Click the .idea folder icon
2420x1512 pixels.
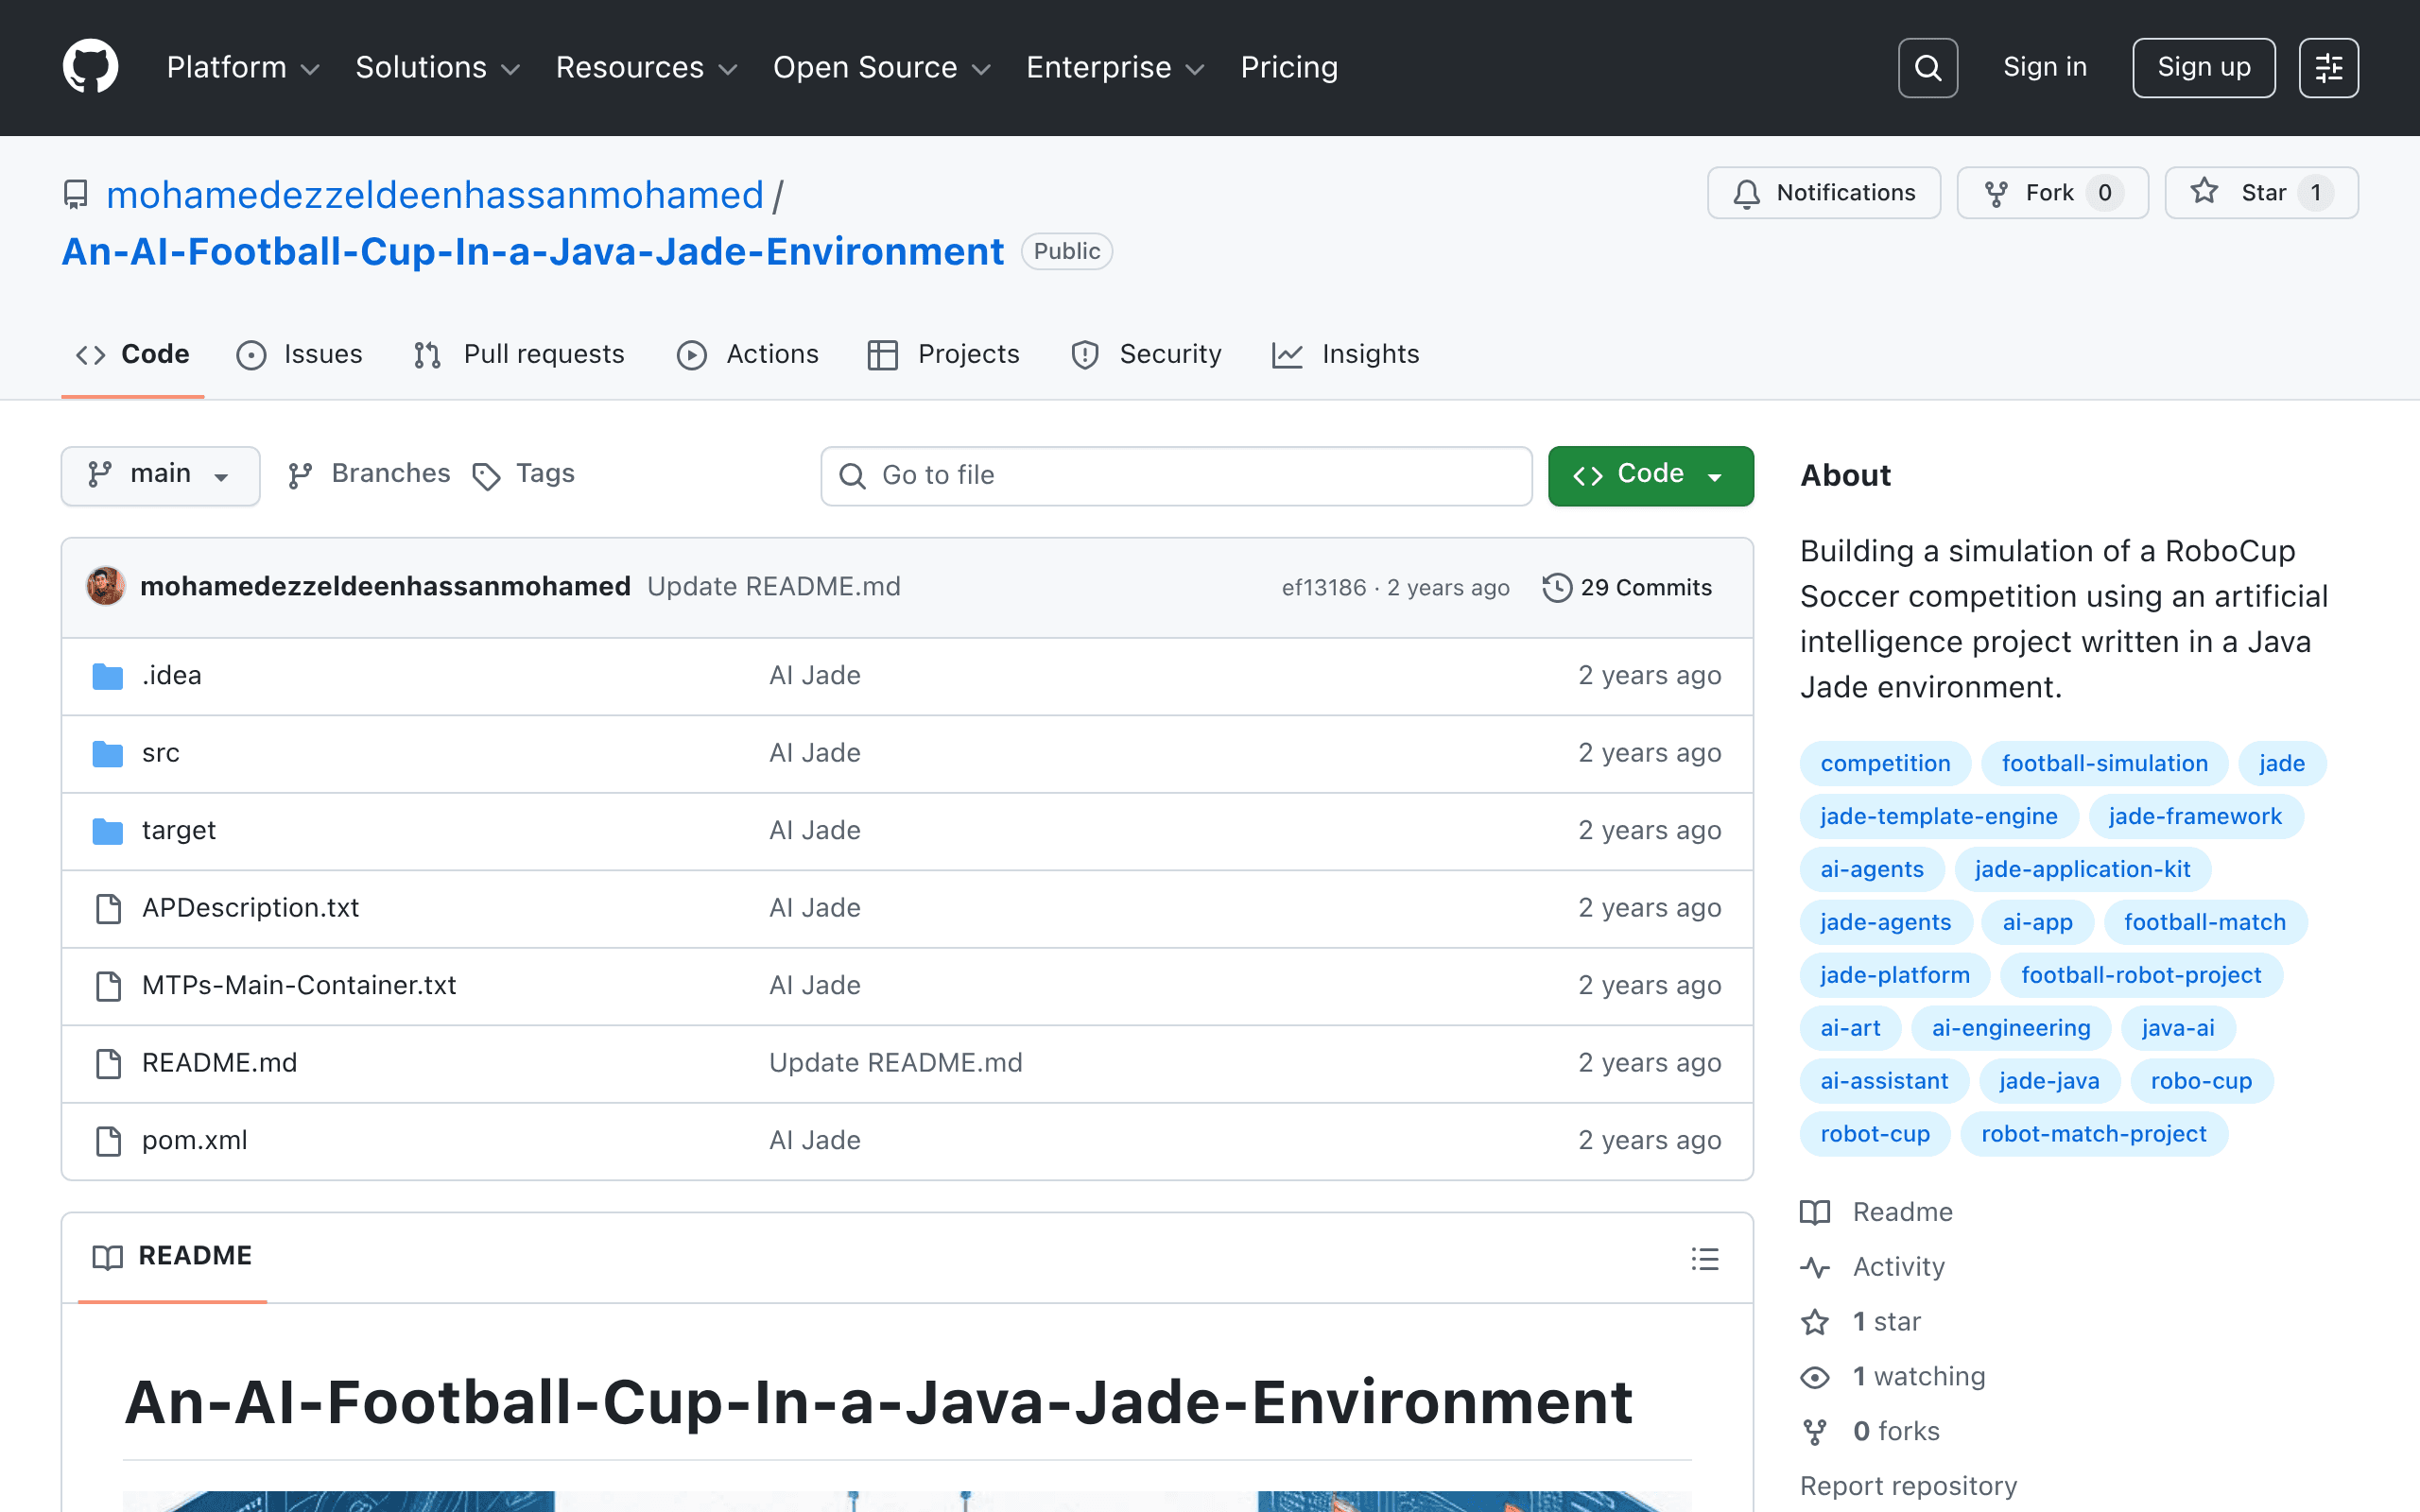(107, 676)
